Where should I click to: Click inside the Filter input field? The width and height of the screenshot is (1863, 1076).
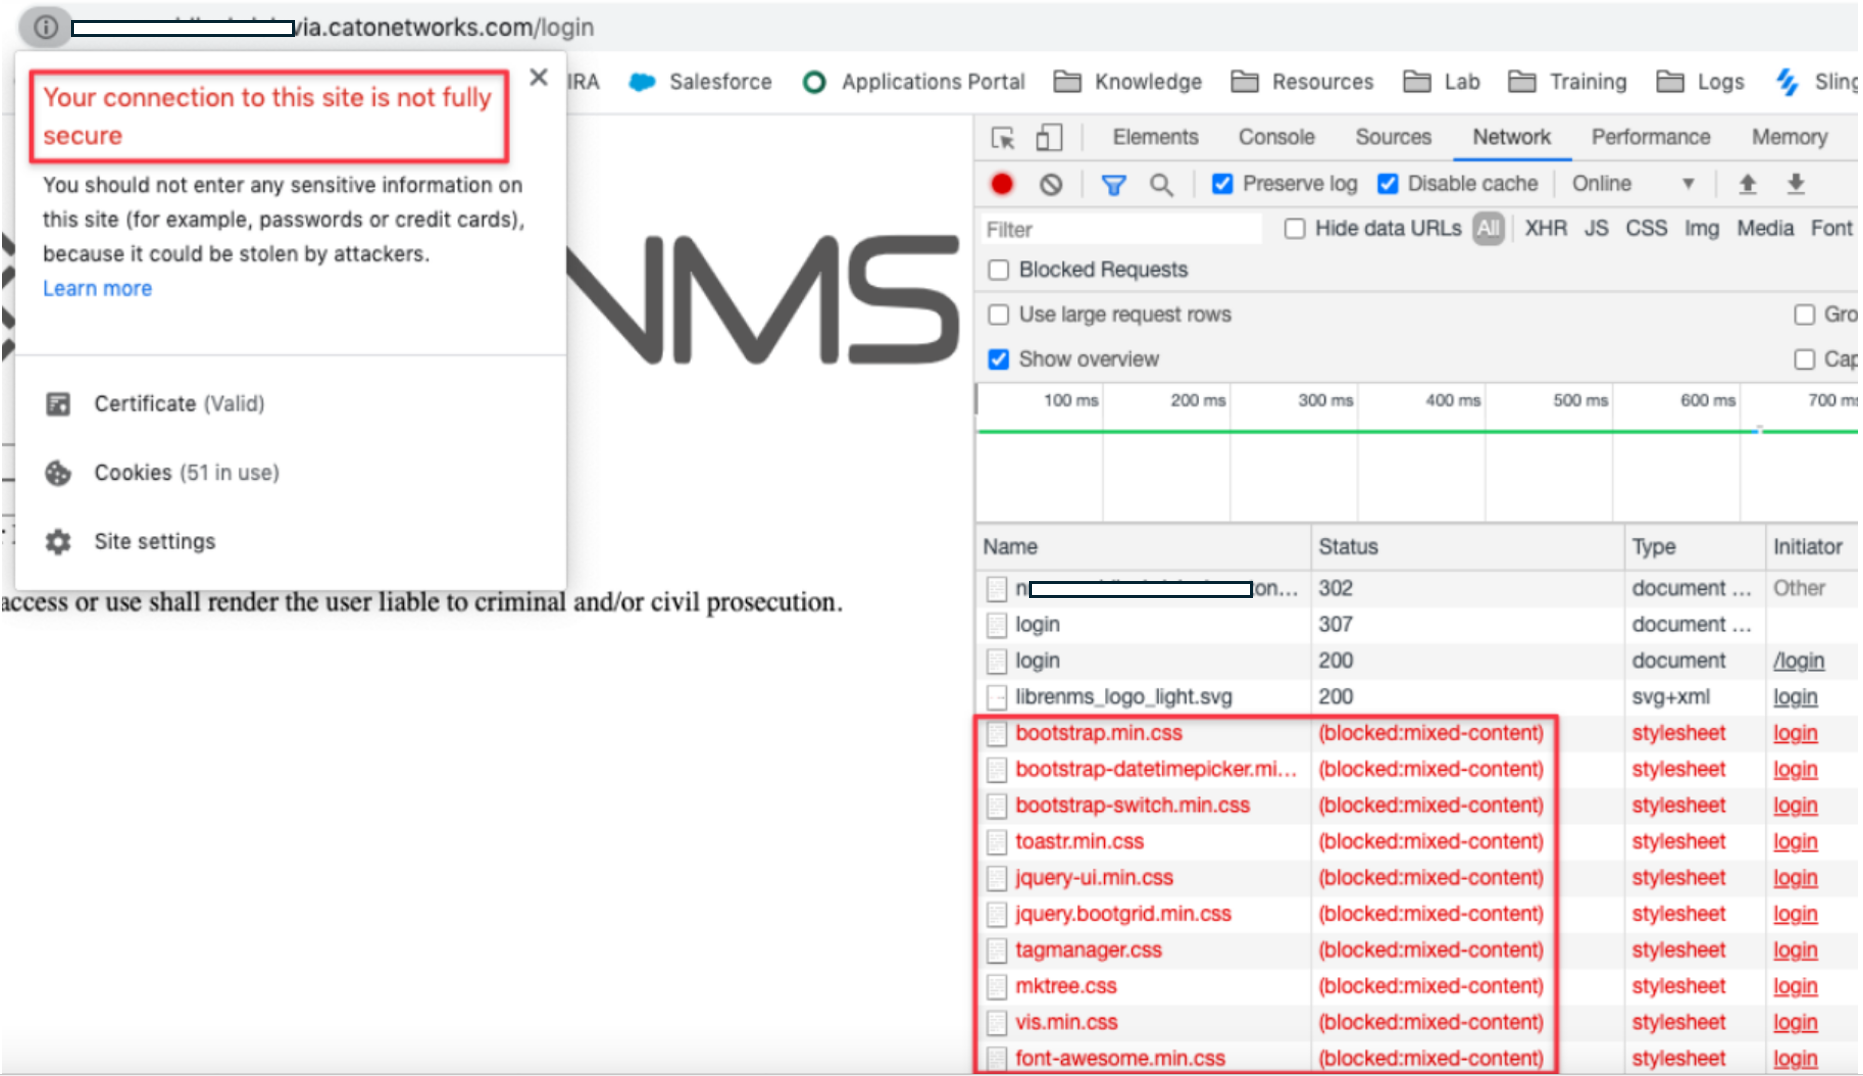(1100, 228)
